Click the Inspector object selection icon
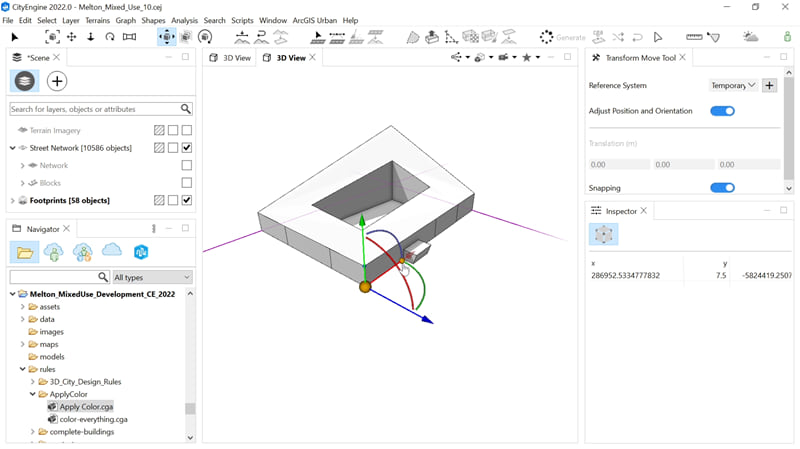Screen dimensions: 800x449 [x=604, y=234]
